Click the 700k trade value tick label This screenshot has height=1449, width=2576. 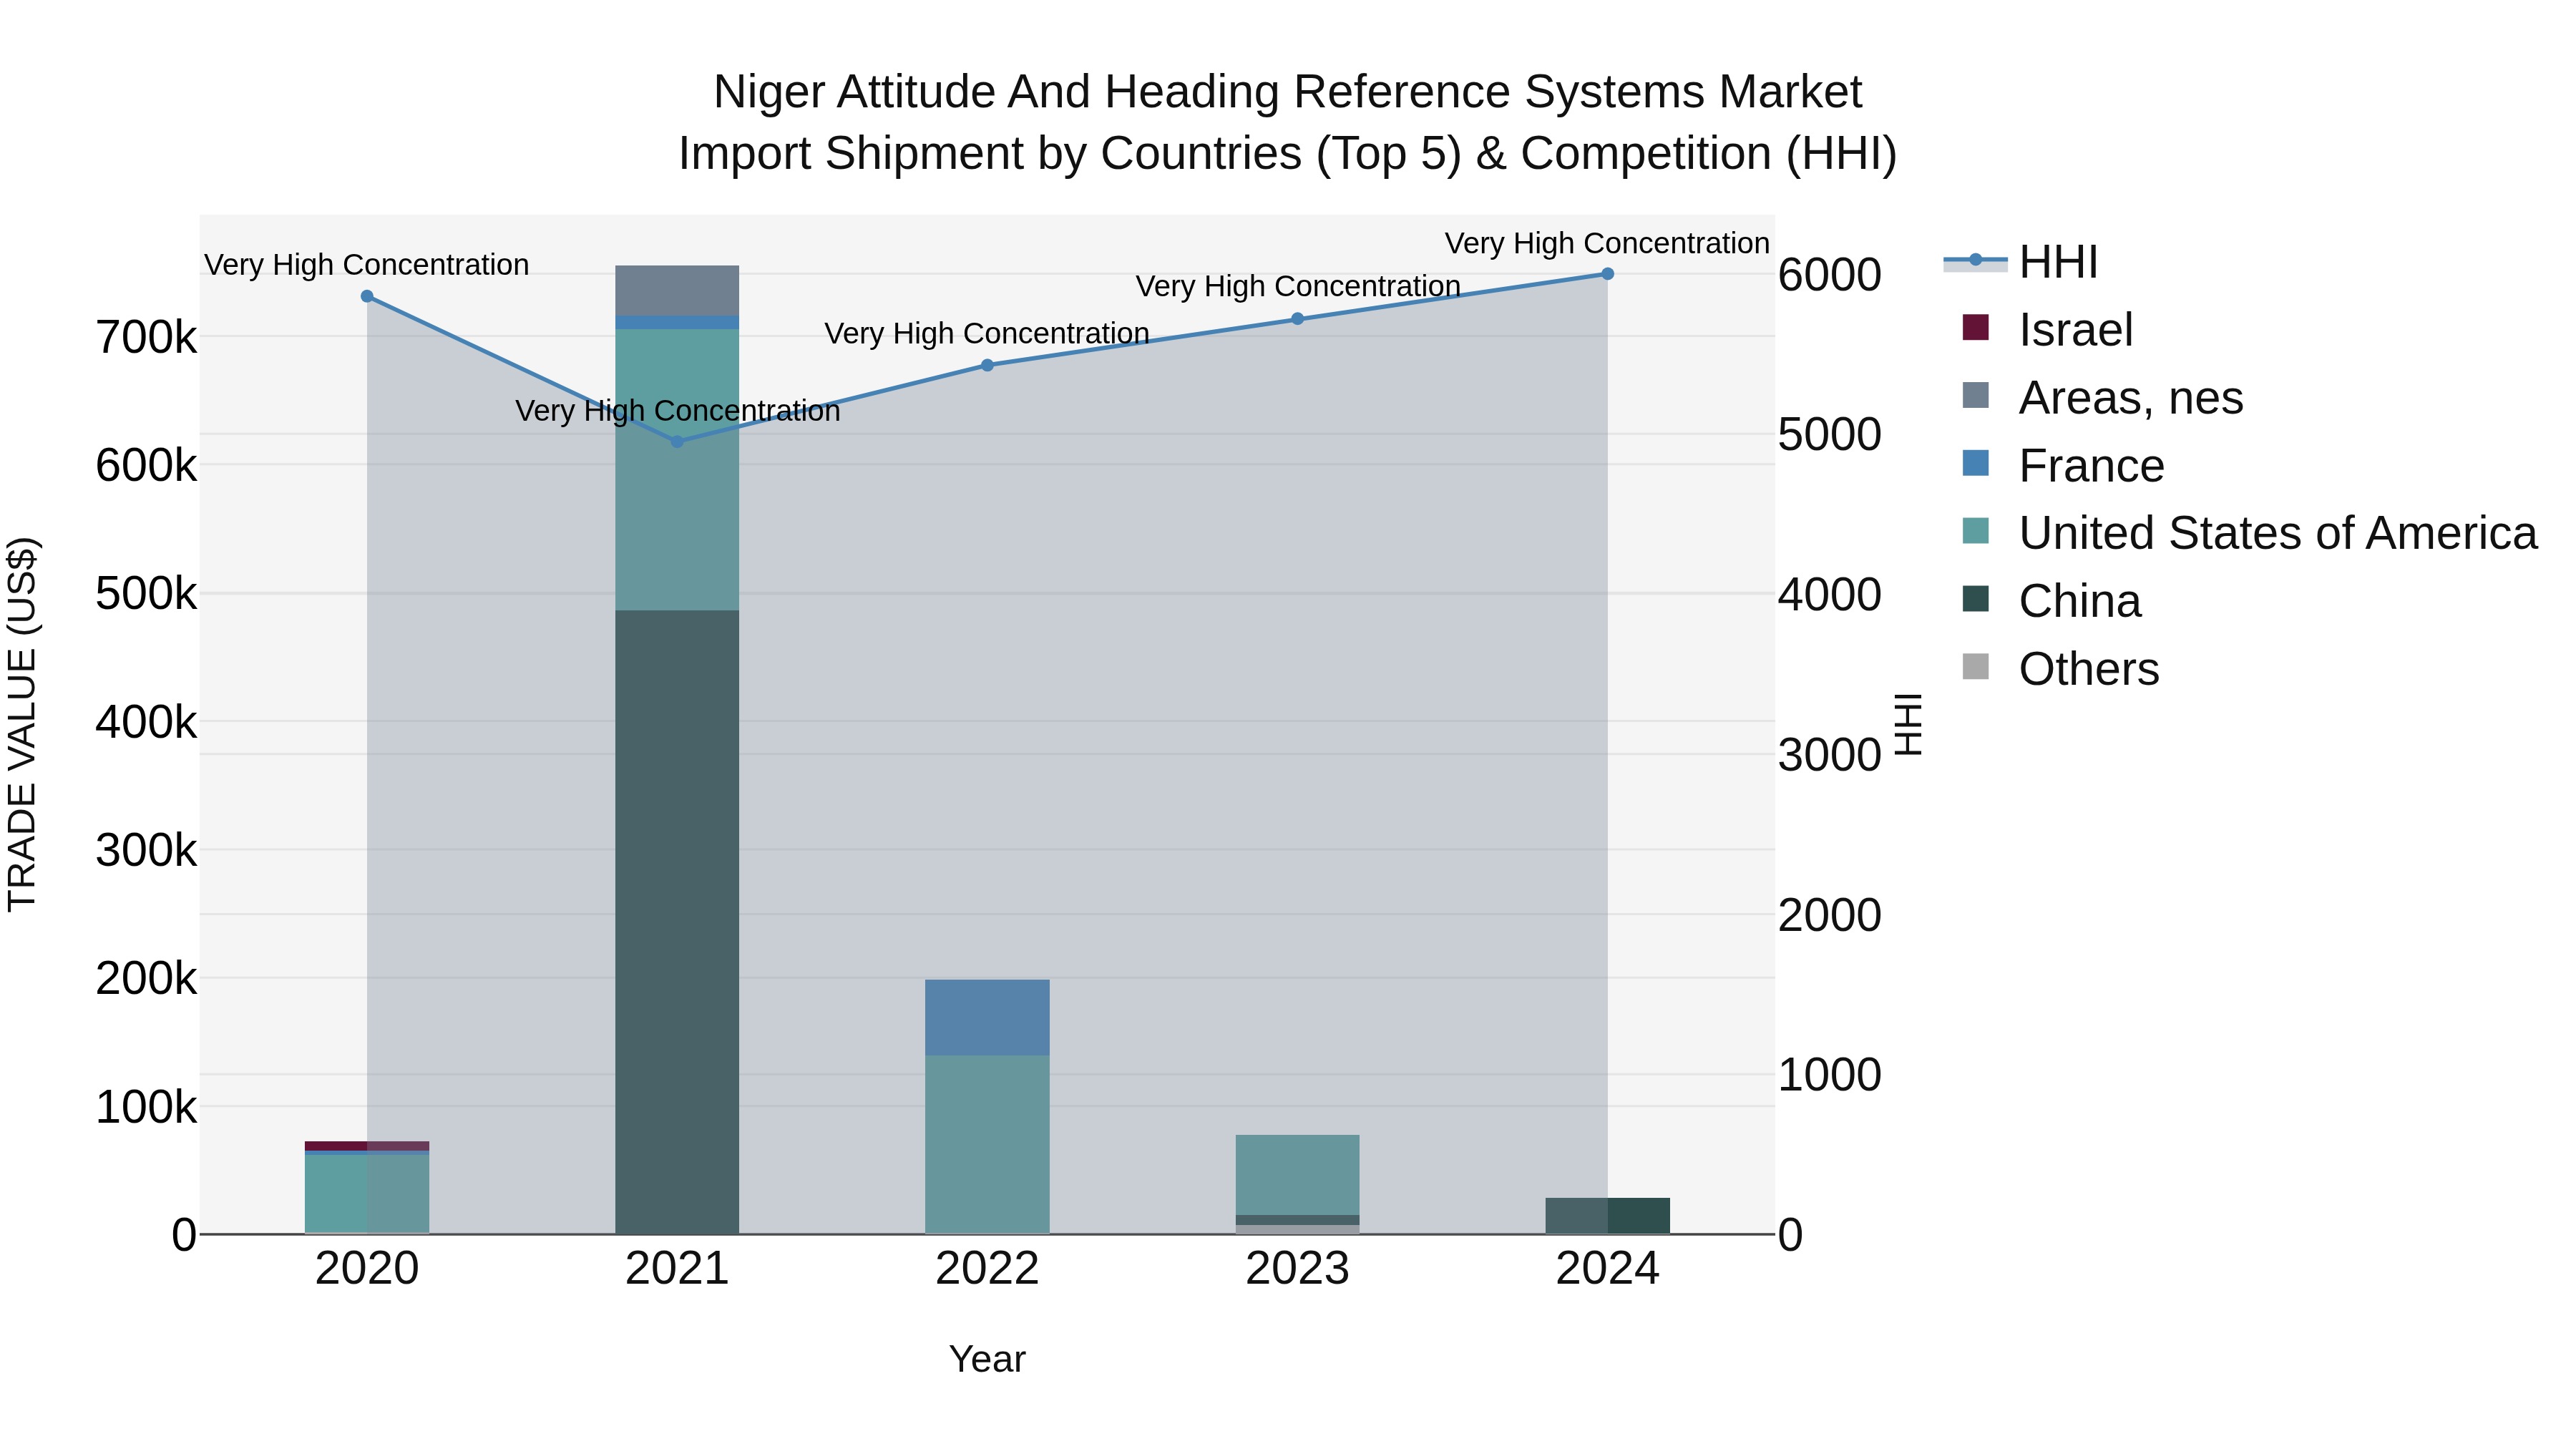(146, 338)
